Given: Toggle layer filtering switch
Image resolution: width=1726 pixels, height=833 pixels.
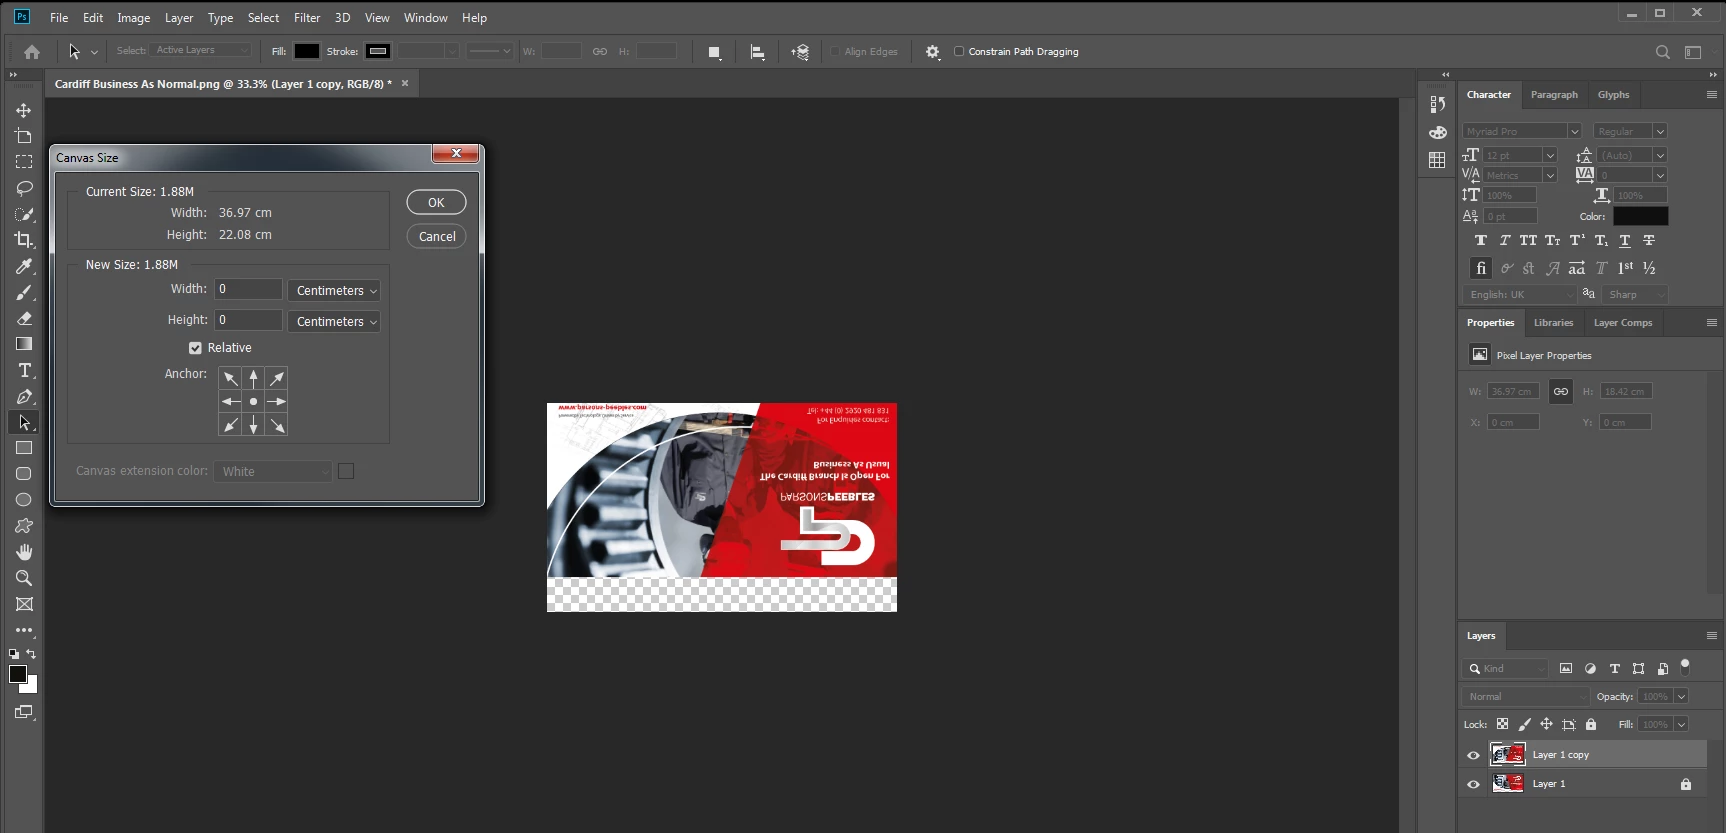Looking at the screenshot, I should [1685, 665].
